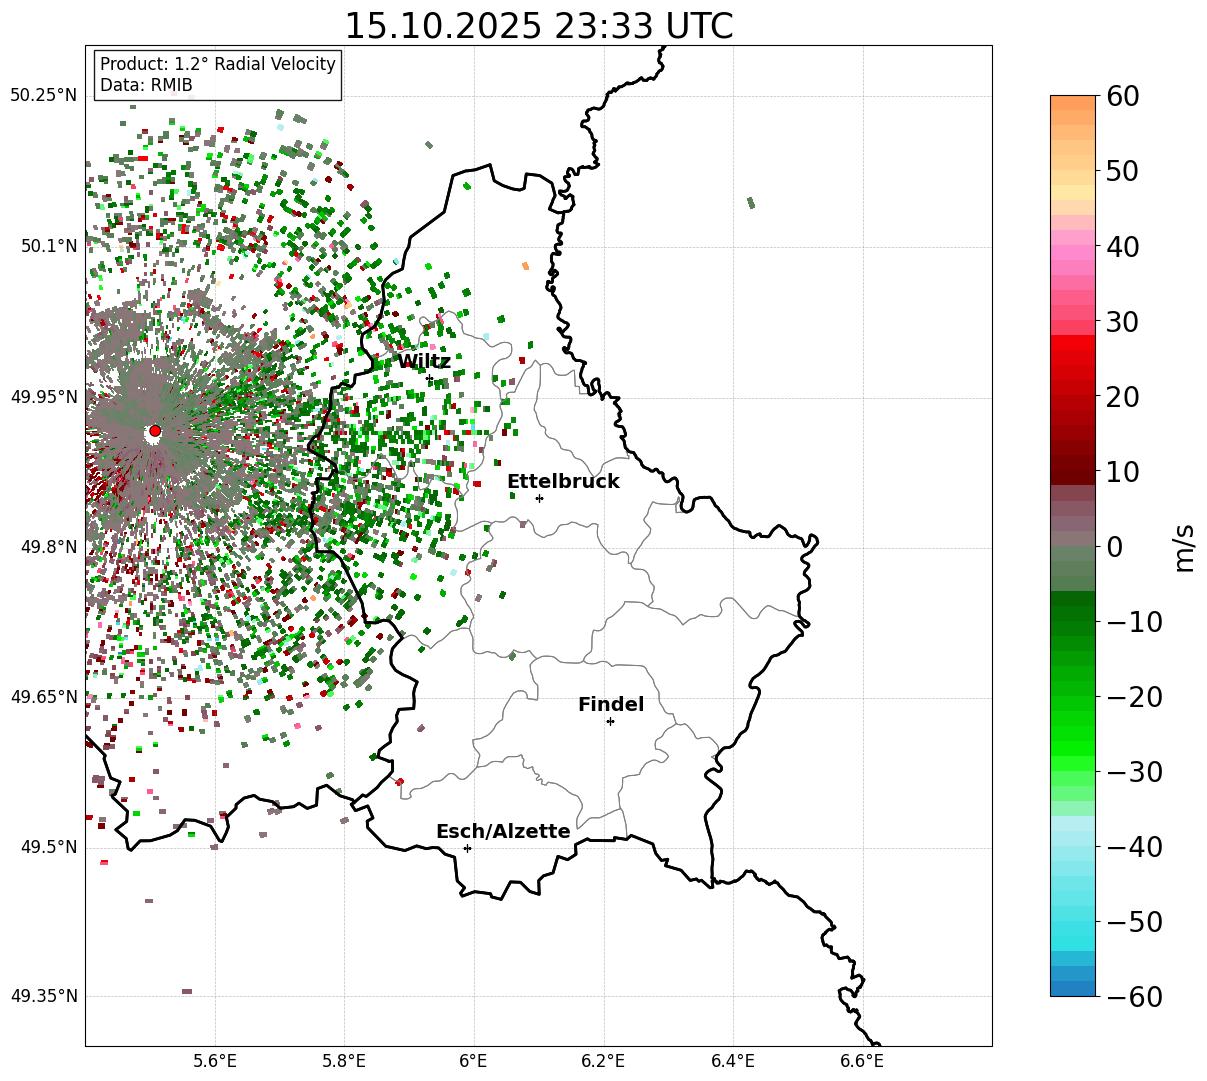Screen dimensions: 1207x1081
Task: Click the Esch/Alzette city label
Action: (503, 832)
